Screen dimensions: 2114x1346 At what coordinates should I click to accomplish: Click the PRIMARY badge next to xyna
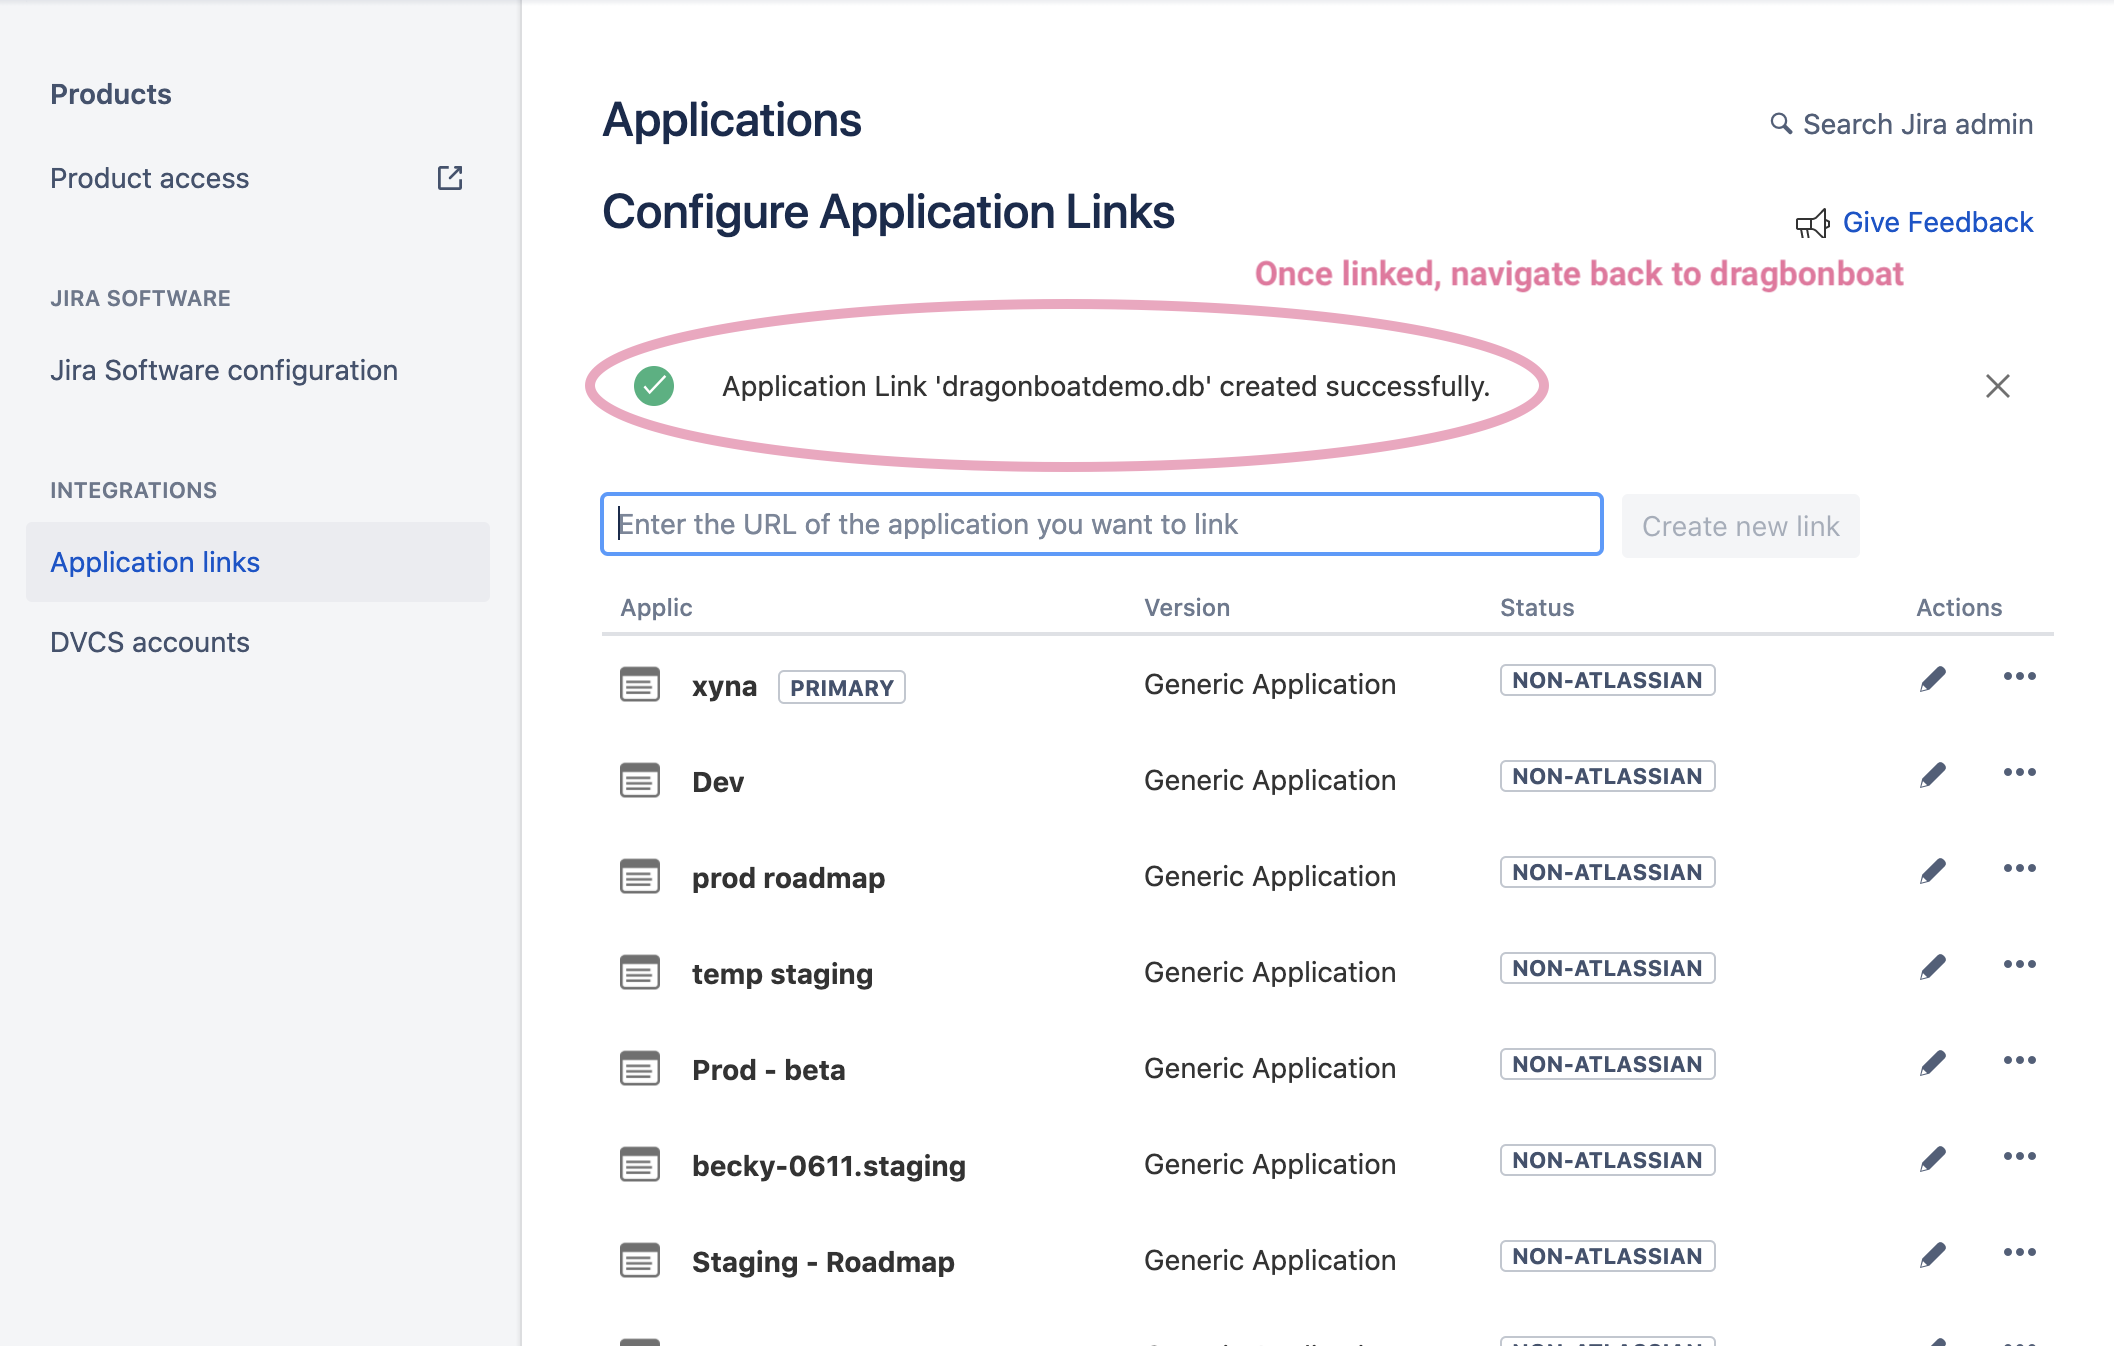[x=842, y=688]
